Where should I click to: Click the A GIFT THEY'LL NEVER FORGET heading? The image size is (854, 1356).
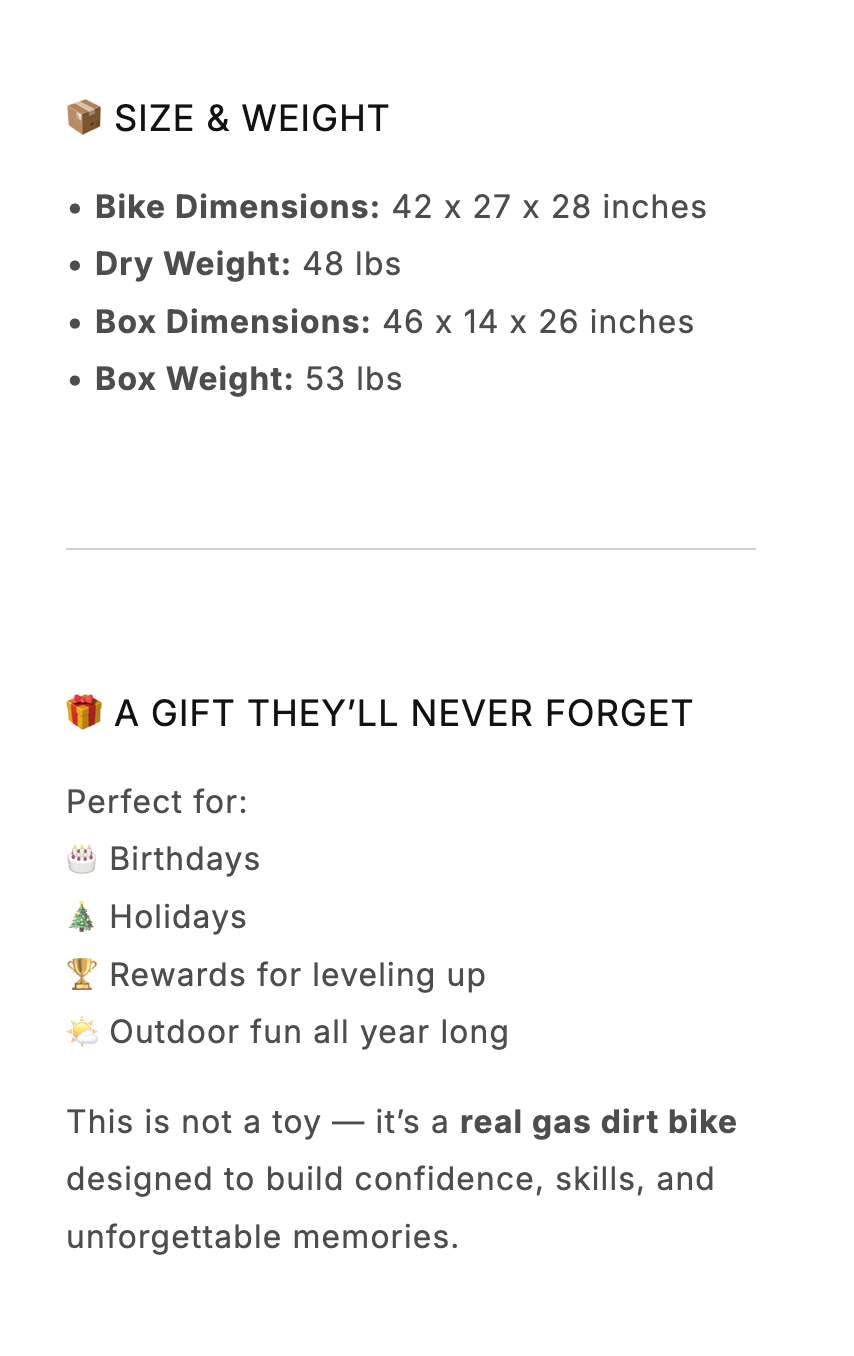click(403, 713)
